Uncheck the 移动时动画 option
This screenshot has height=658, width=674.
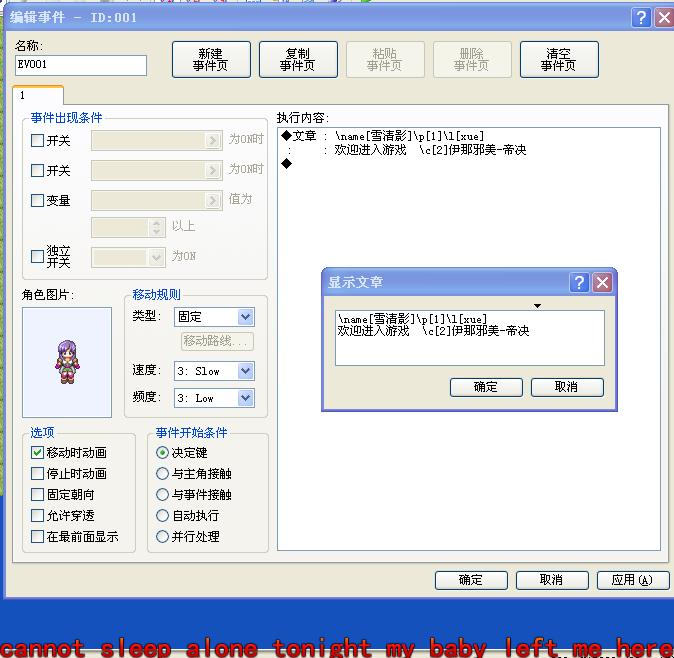37,453
